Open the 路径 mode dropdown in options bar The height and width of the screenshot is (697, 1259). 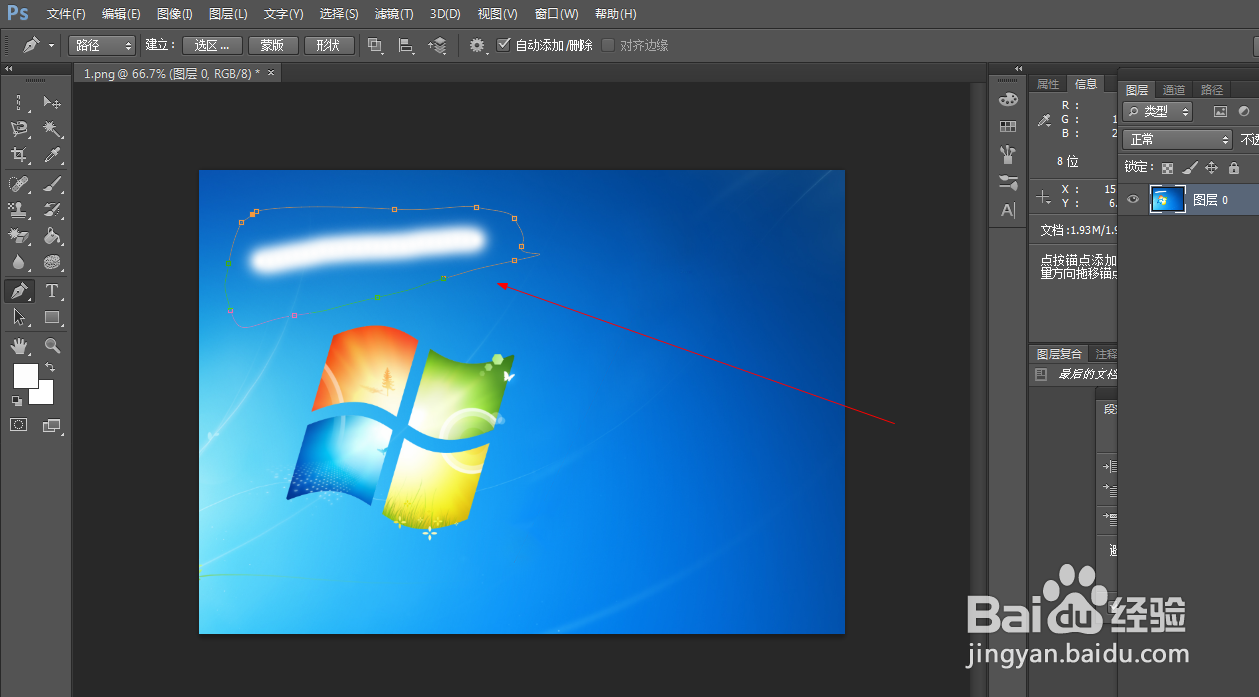(x=101, y=45)
